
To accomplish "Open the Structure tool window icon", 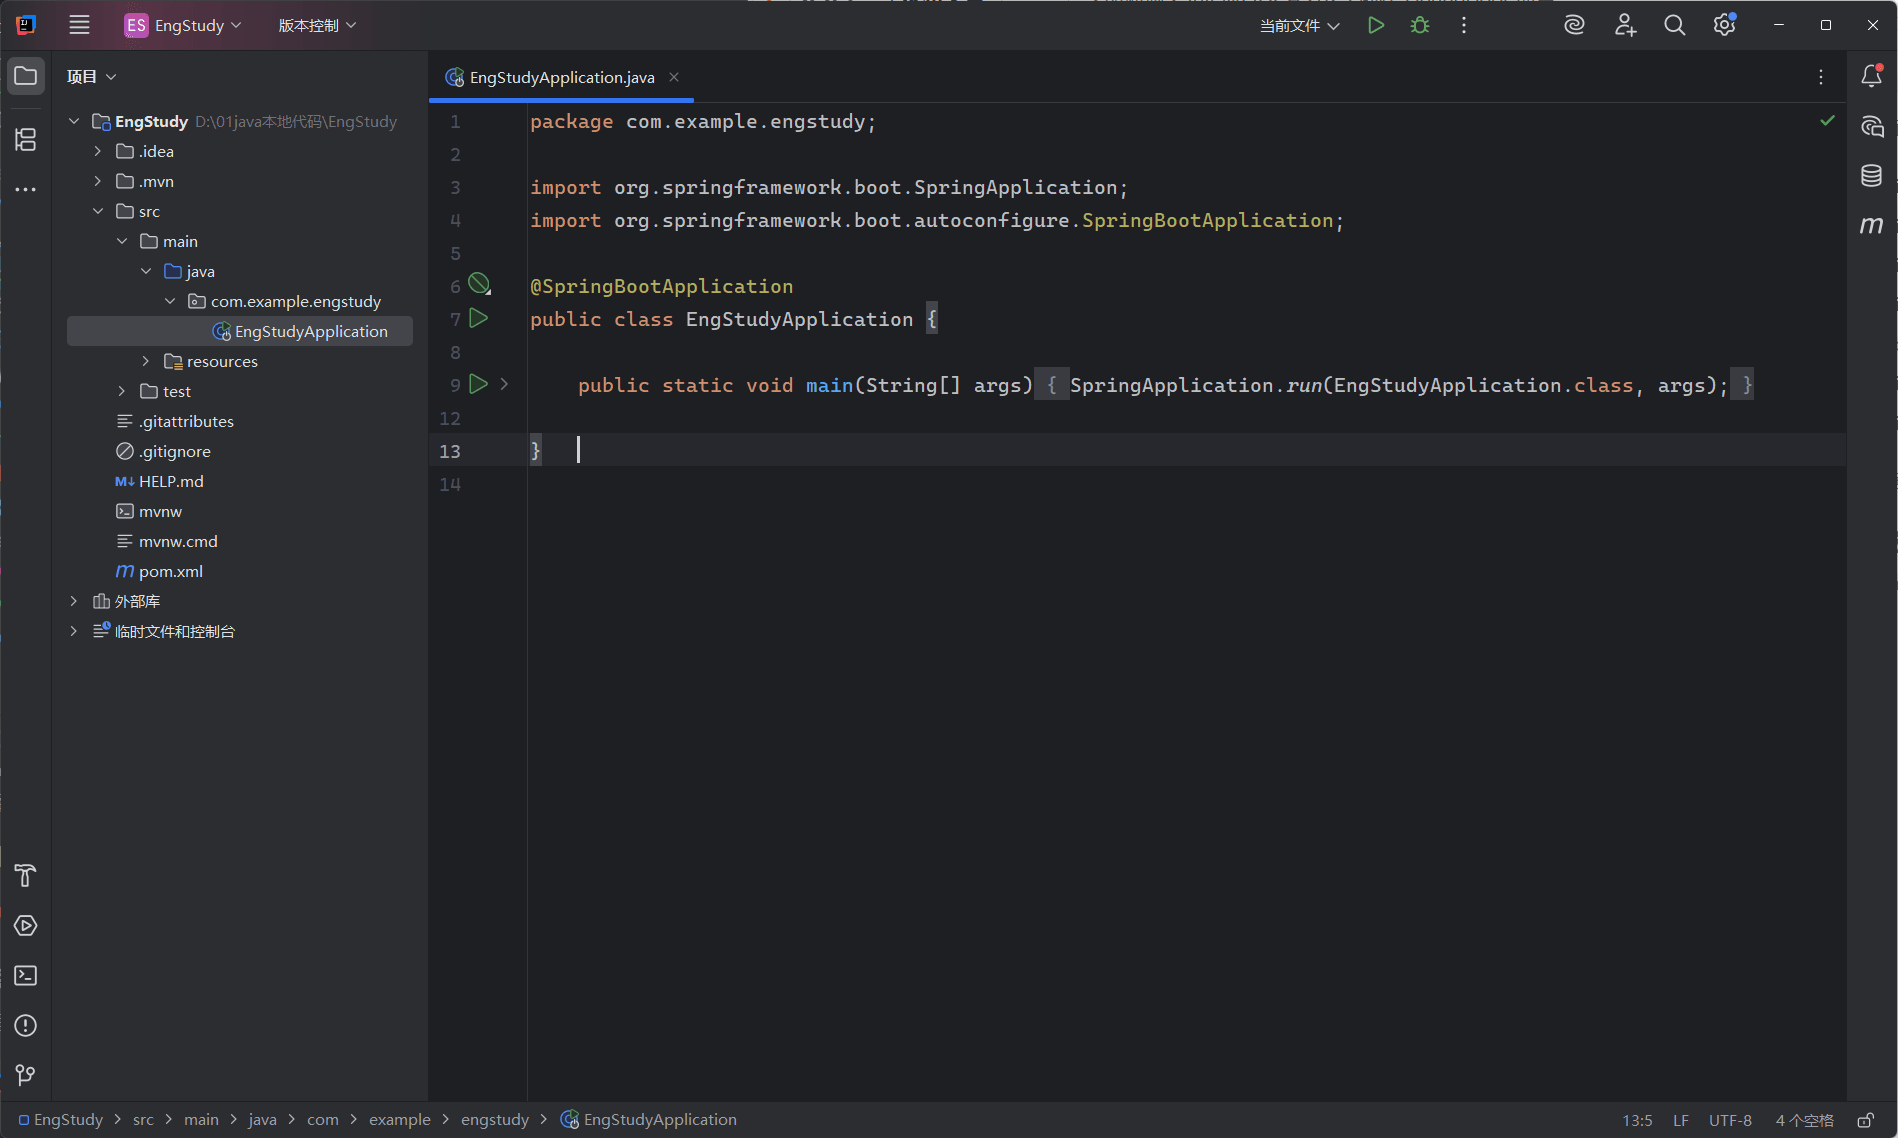I will click(x=26, y=139).
